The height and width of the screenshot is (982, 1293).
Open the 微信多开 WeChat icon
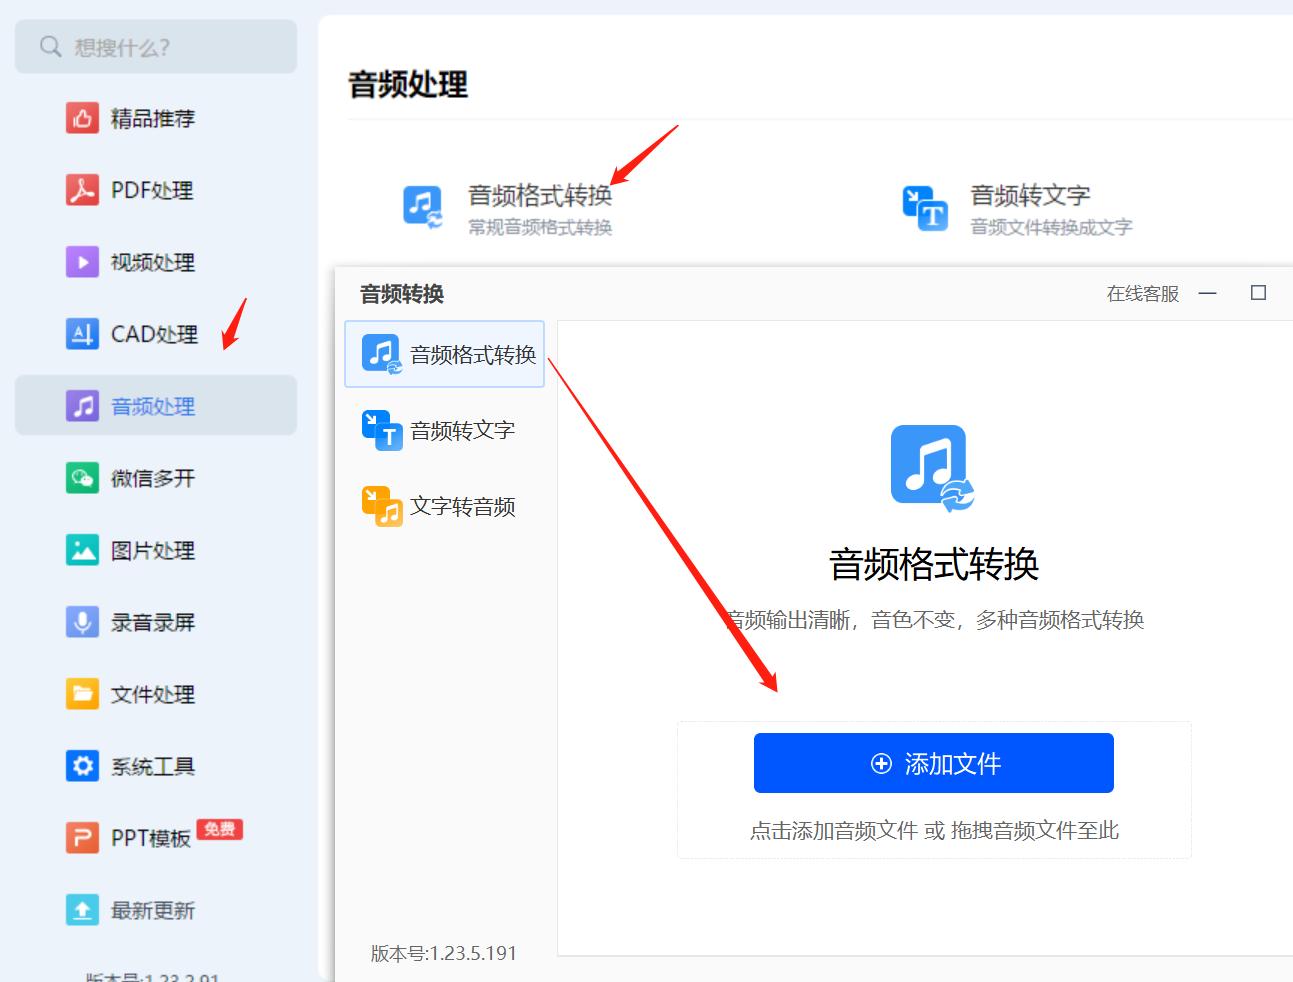(x=84, y=478)
